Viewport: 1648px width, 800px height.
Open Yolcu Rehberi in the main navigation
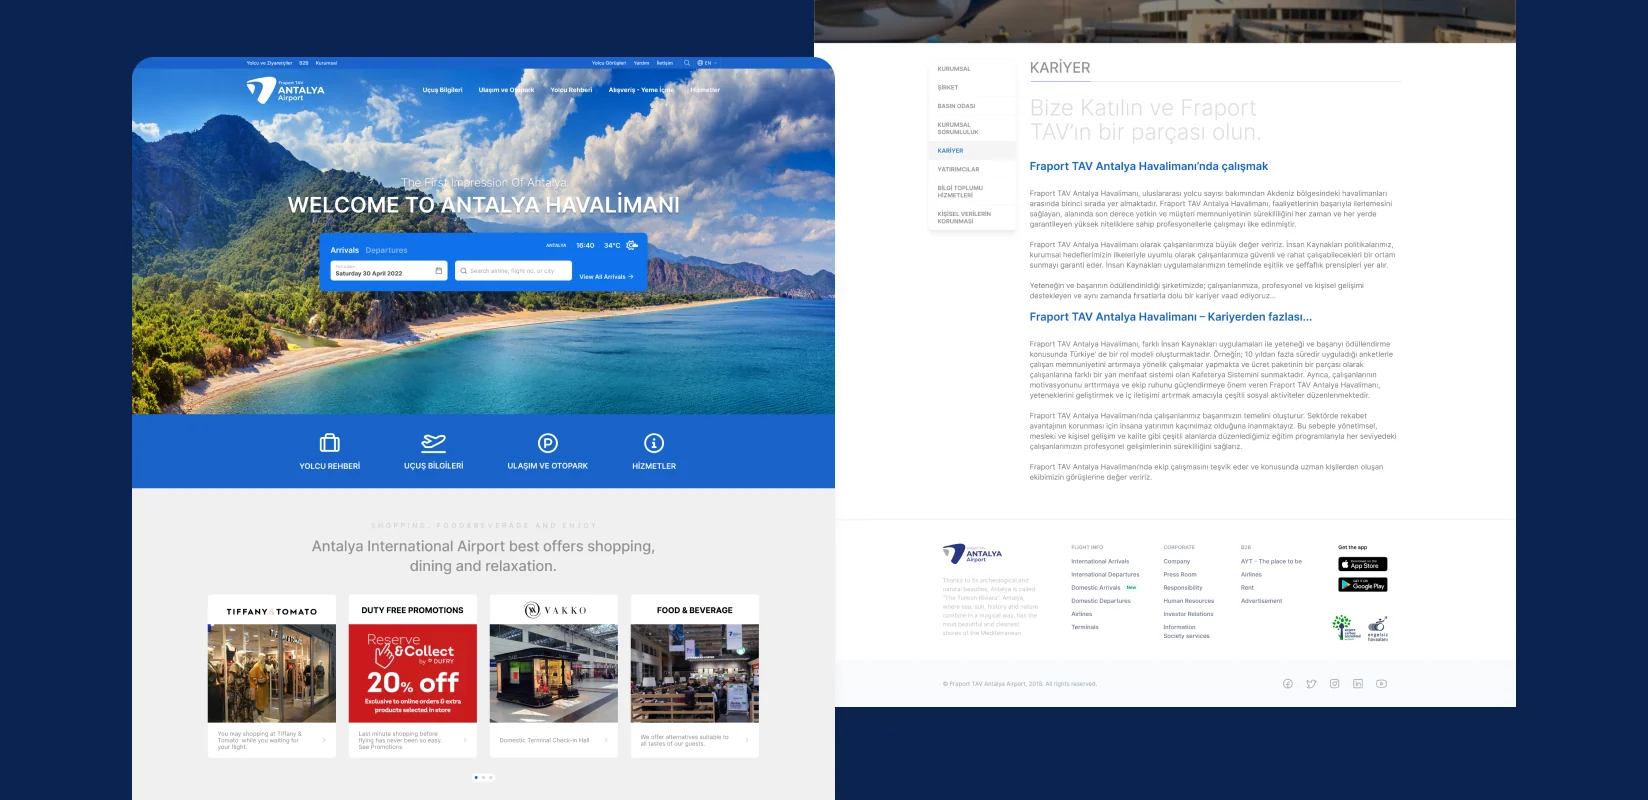click(x=571, y=90)
